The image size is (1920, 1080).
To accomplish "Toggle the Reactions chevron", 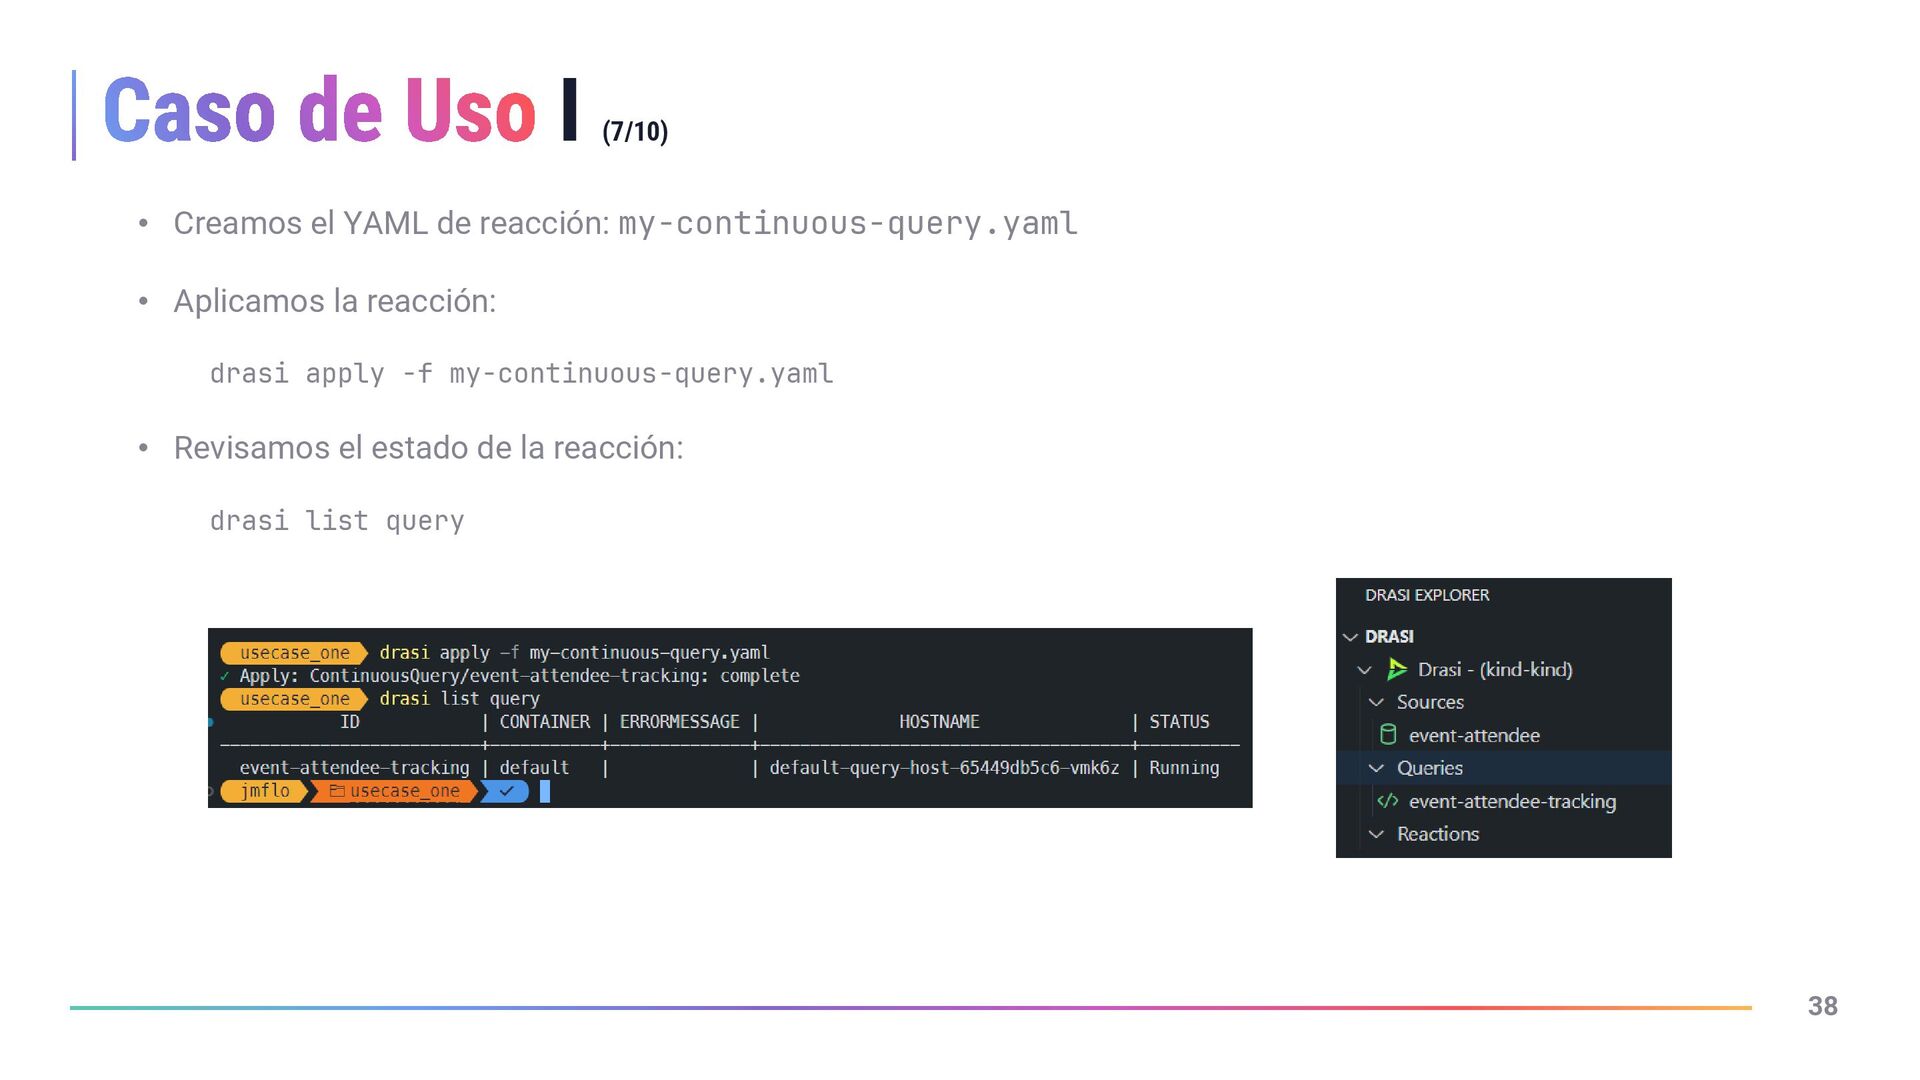I will pyautogui.click(x=1376, y=834).
